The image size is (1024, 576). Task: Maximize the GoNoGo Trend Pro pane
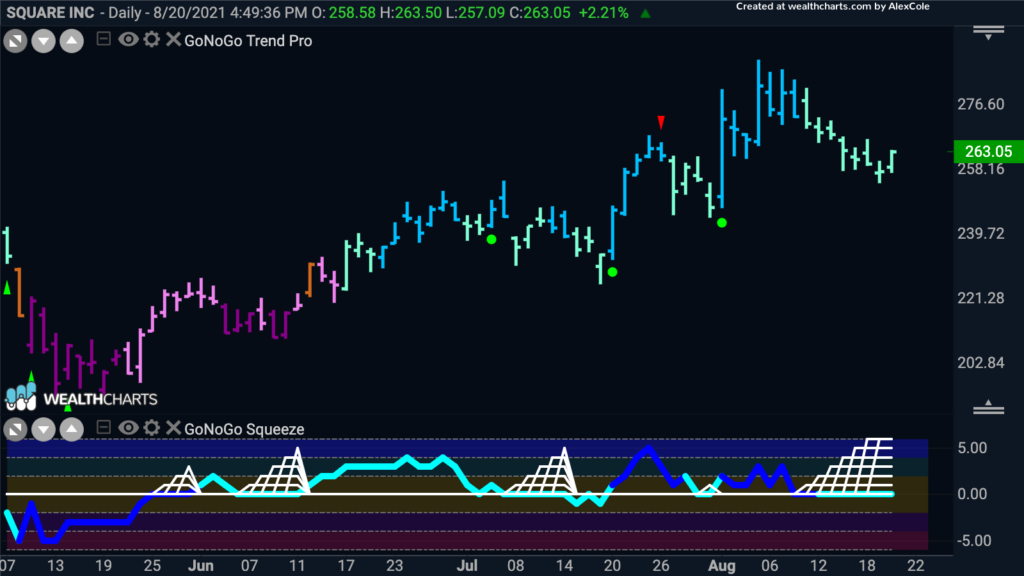(x=15, y=42)
